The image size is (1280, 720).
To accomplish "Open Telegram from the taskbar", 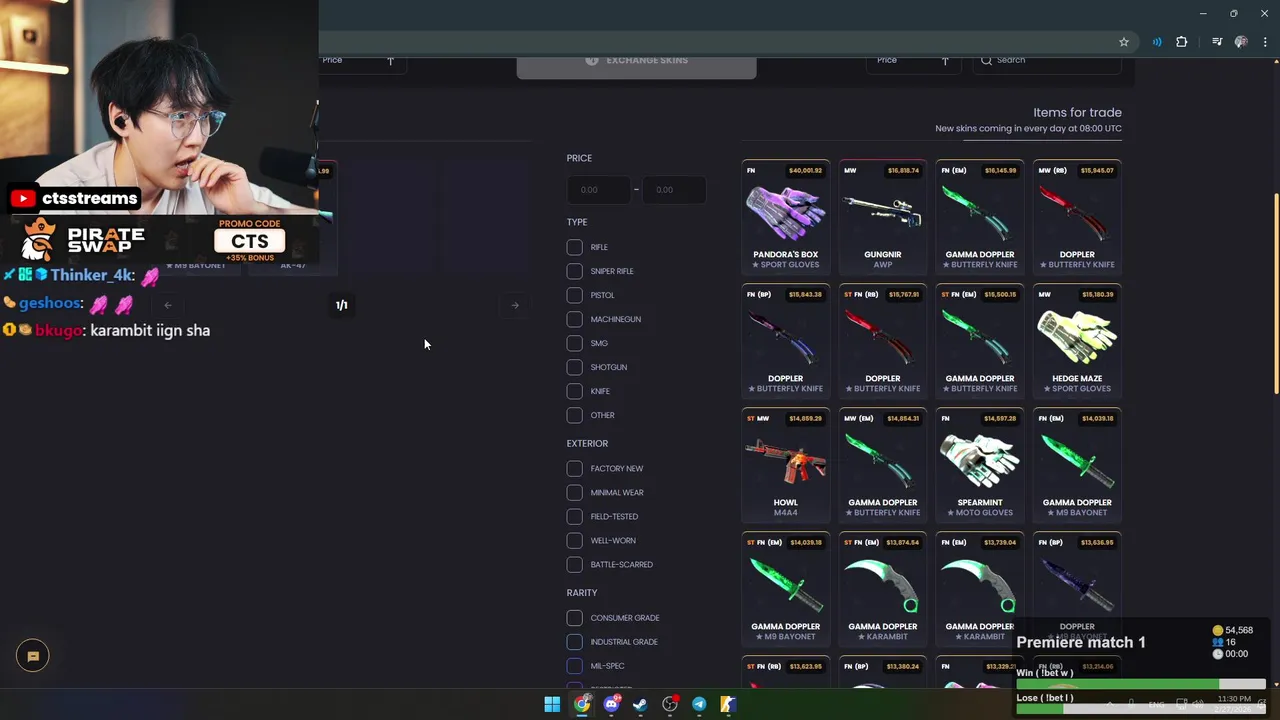I will point(699,704).
